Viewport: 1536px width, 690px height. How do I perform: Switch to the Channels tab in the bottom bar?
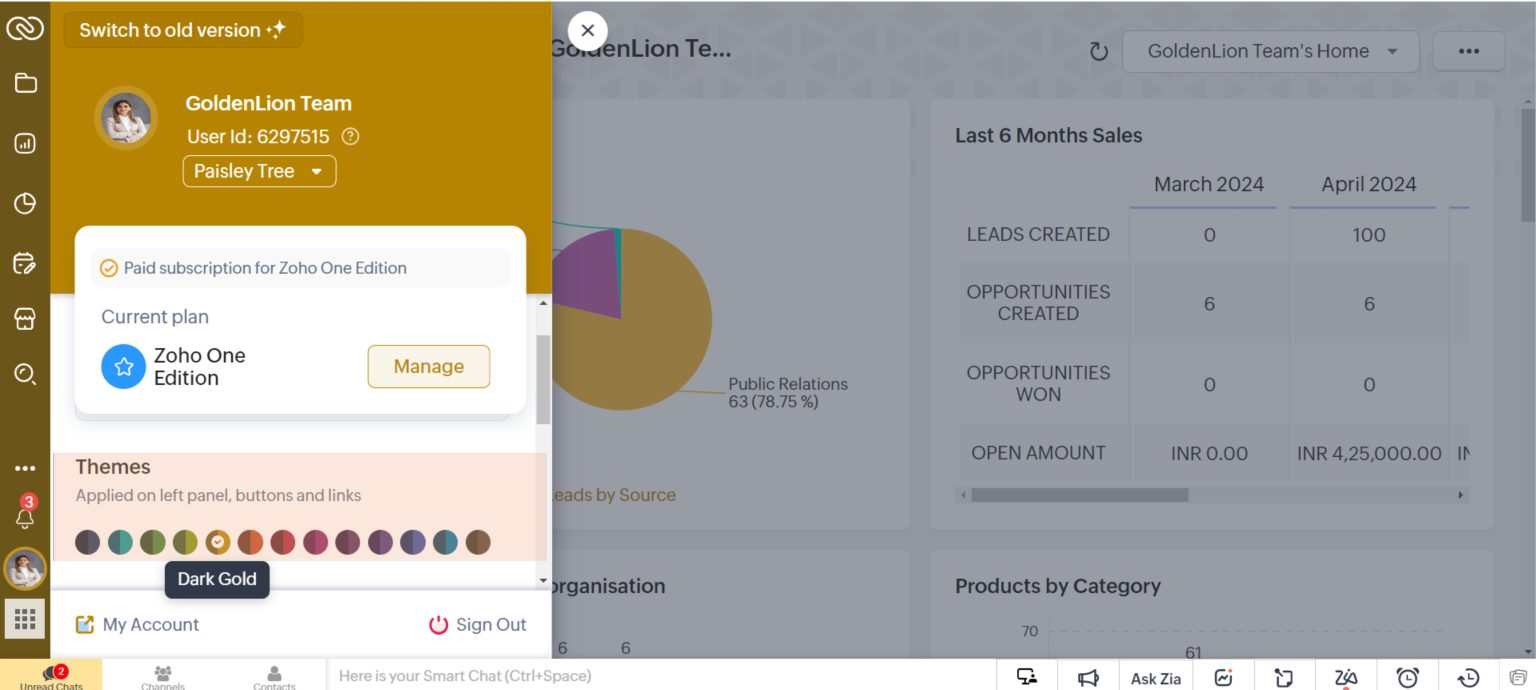[x=163, y=676]
